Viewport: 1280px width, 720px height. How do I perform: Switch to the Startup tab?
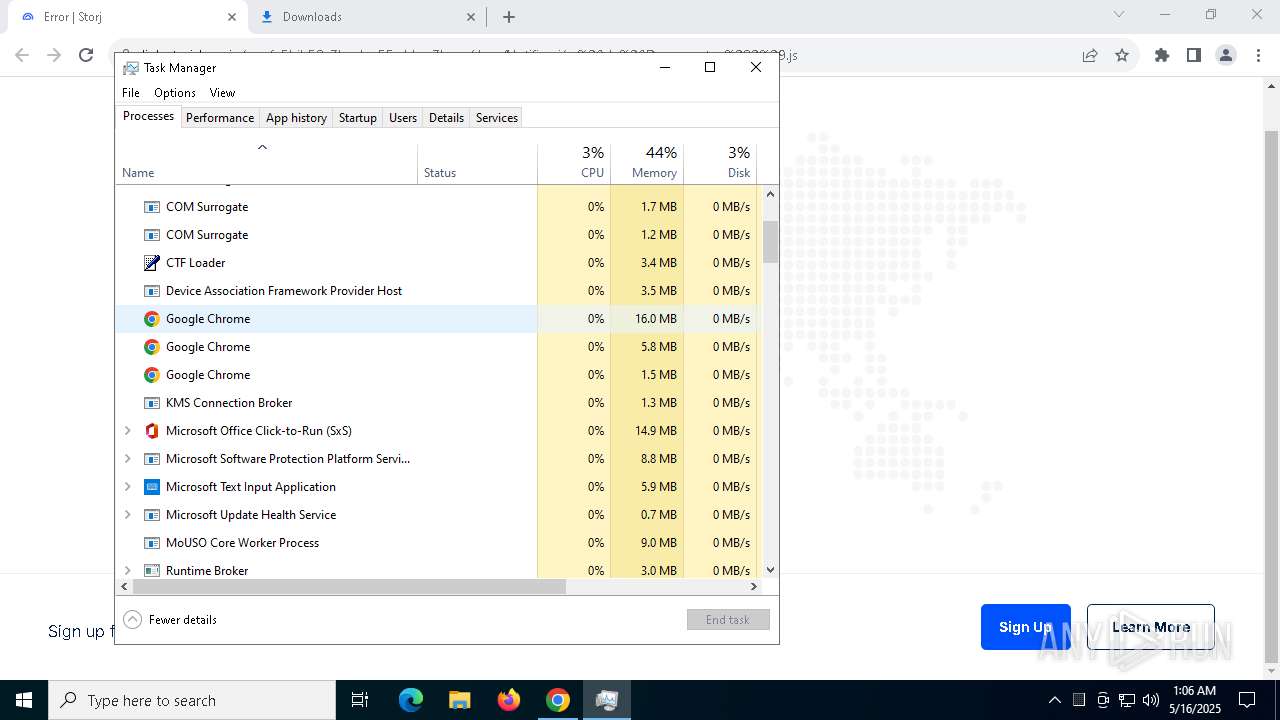pyautogui.click(x=357, y=118)
